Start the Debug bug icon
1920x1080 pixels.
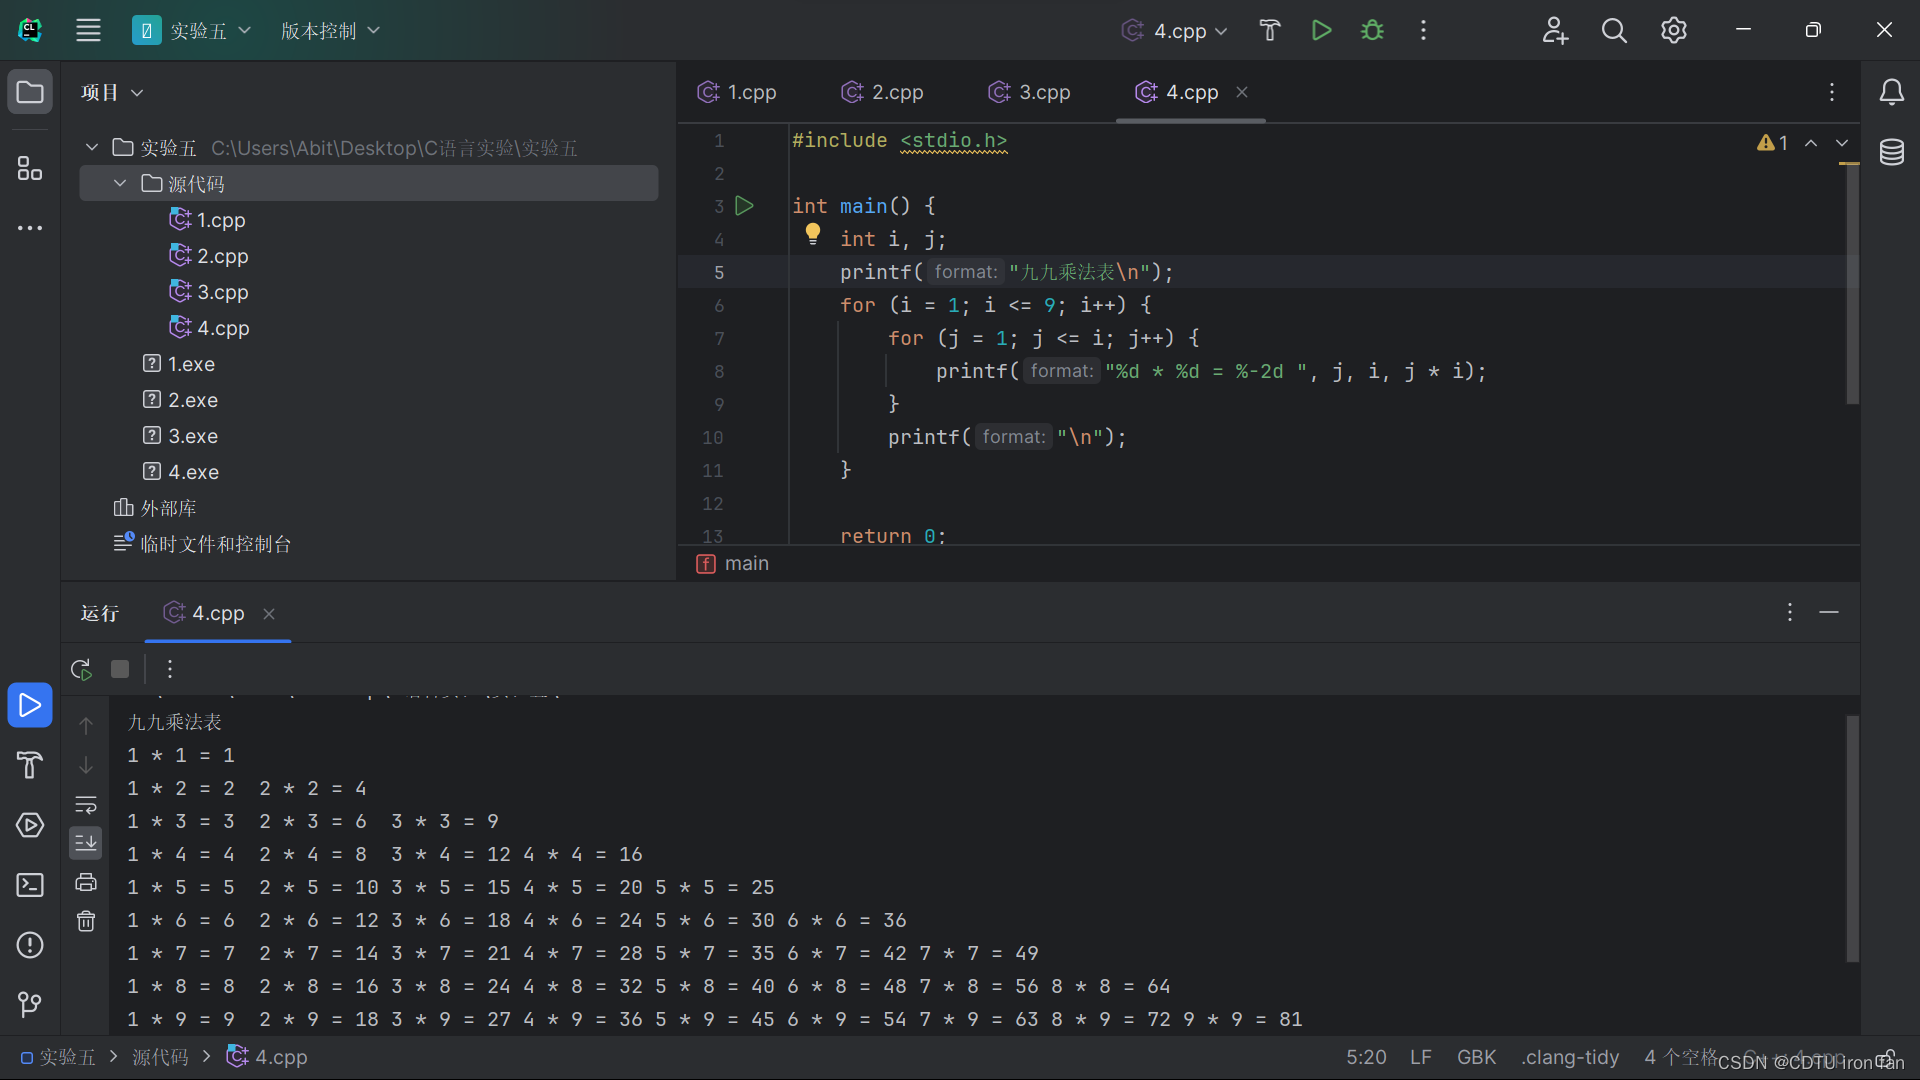tap(1372, 30)
